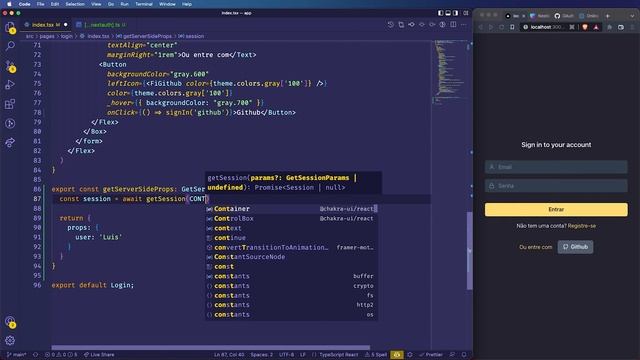This screenshot has width=640, height=360.
Task: Switch to the index.tsx editor tab
Action: [x=45, y=25]
